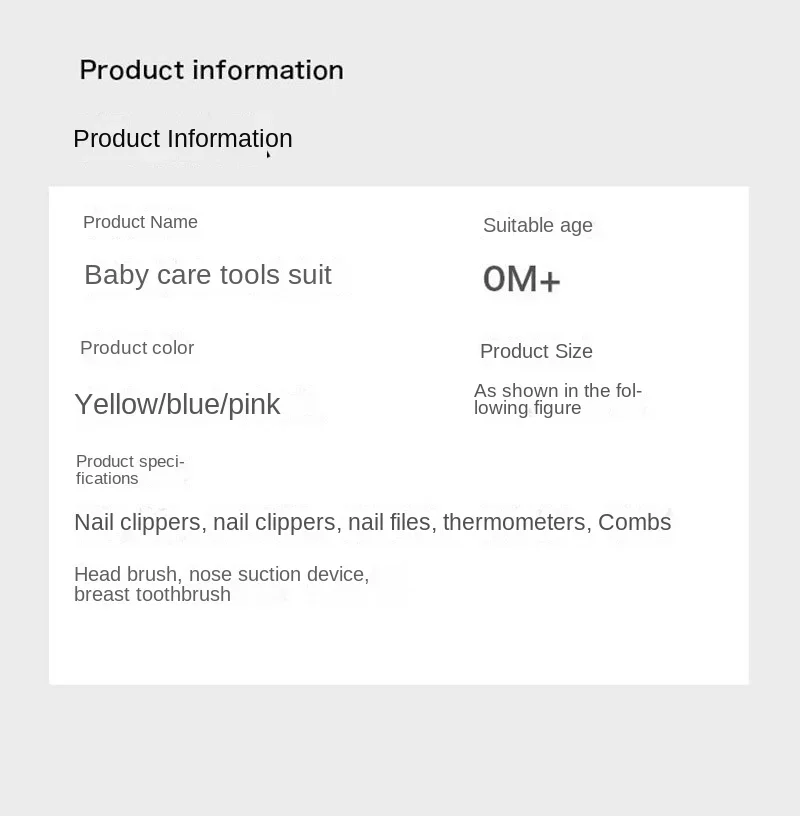The height and width of the screenshot is (816, 800).
Task: Select the word "blue" in colors
Action: pos(194,404)
